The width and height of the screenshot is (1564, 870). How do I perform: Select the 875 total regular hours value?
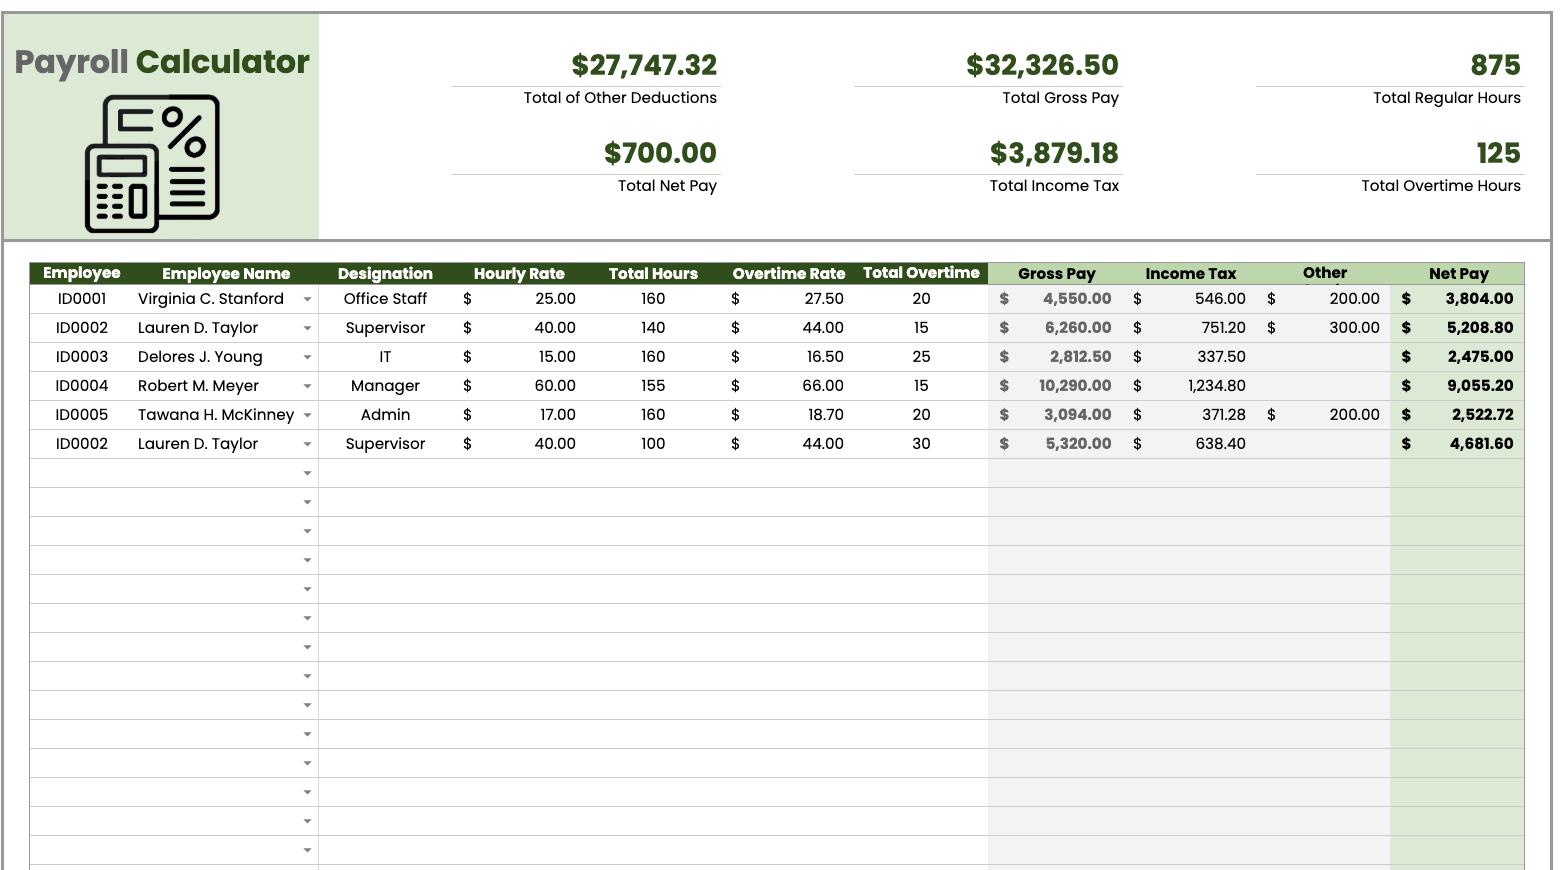(x=1495, y=65)
